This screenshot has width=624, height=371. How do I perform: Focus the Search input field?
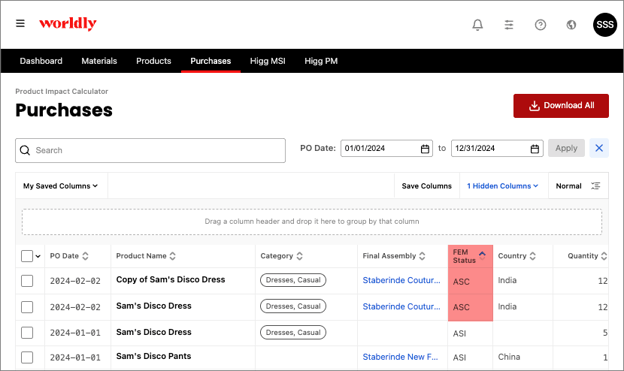(x=150, y=150)
